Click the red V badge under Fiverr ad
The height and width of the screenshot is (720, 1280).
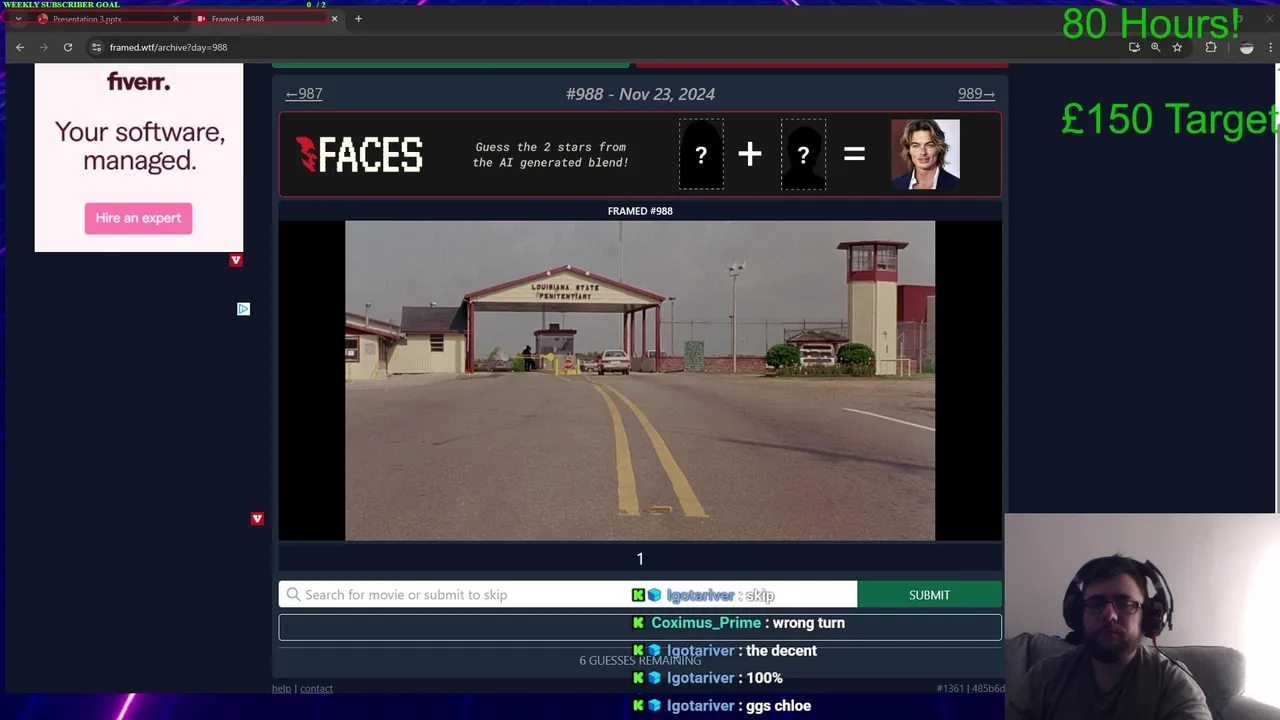[x=236, y=260]
